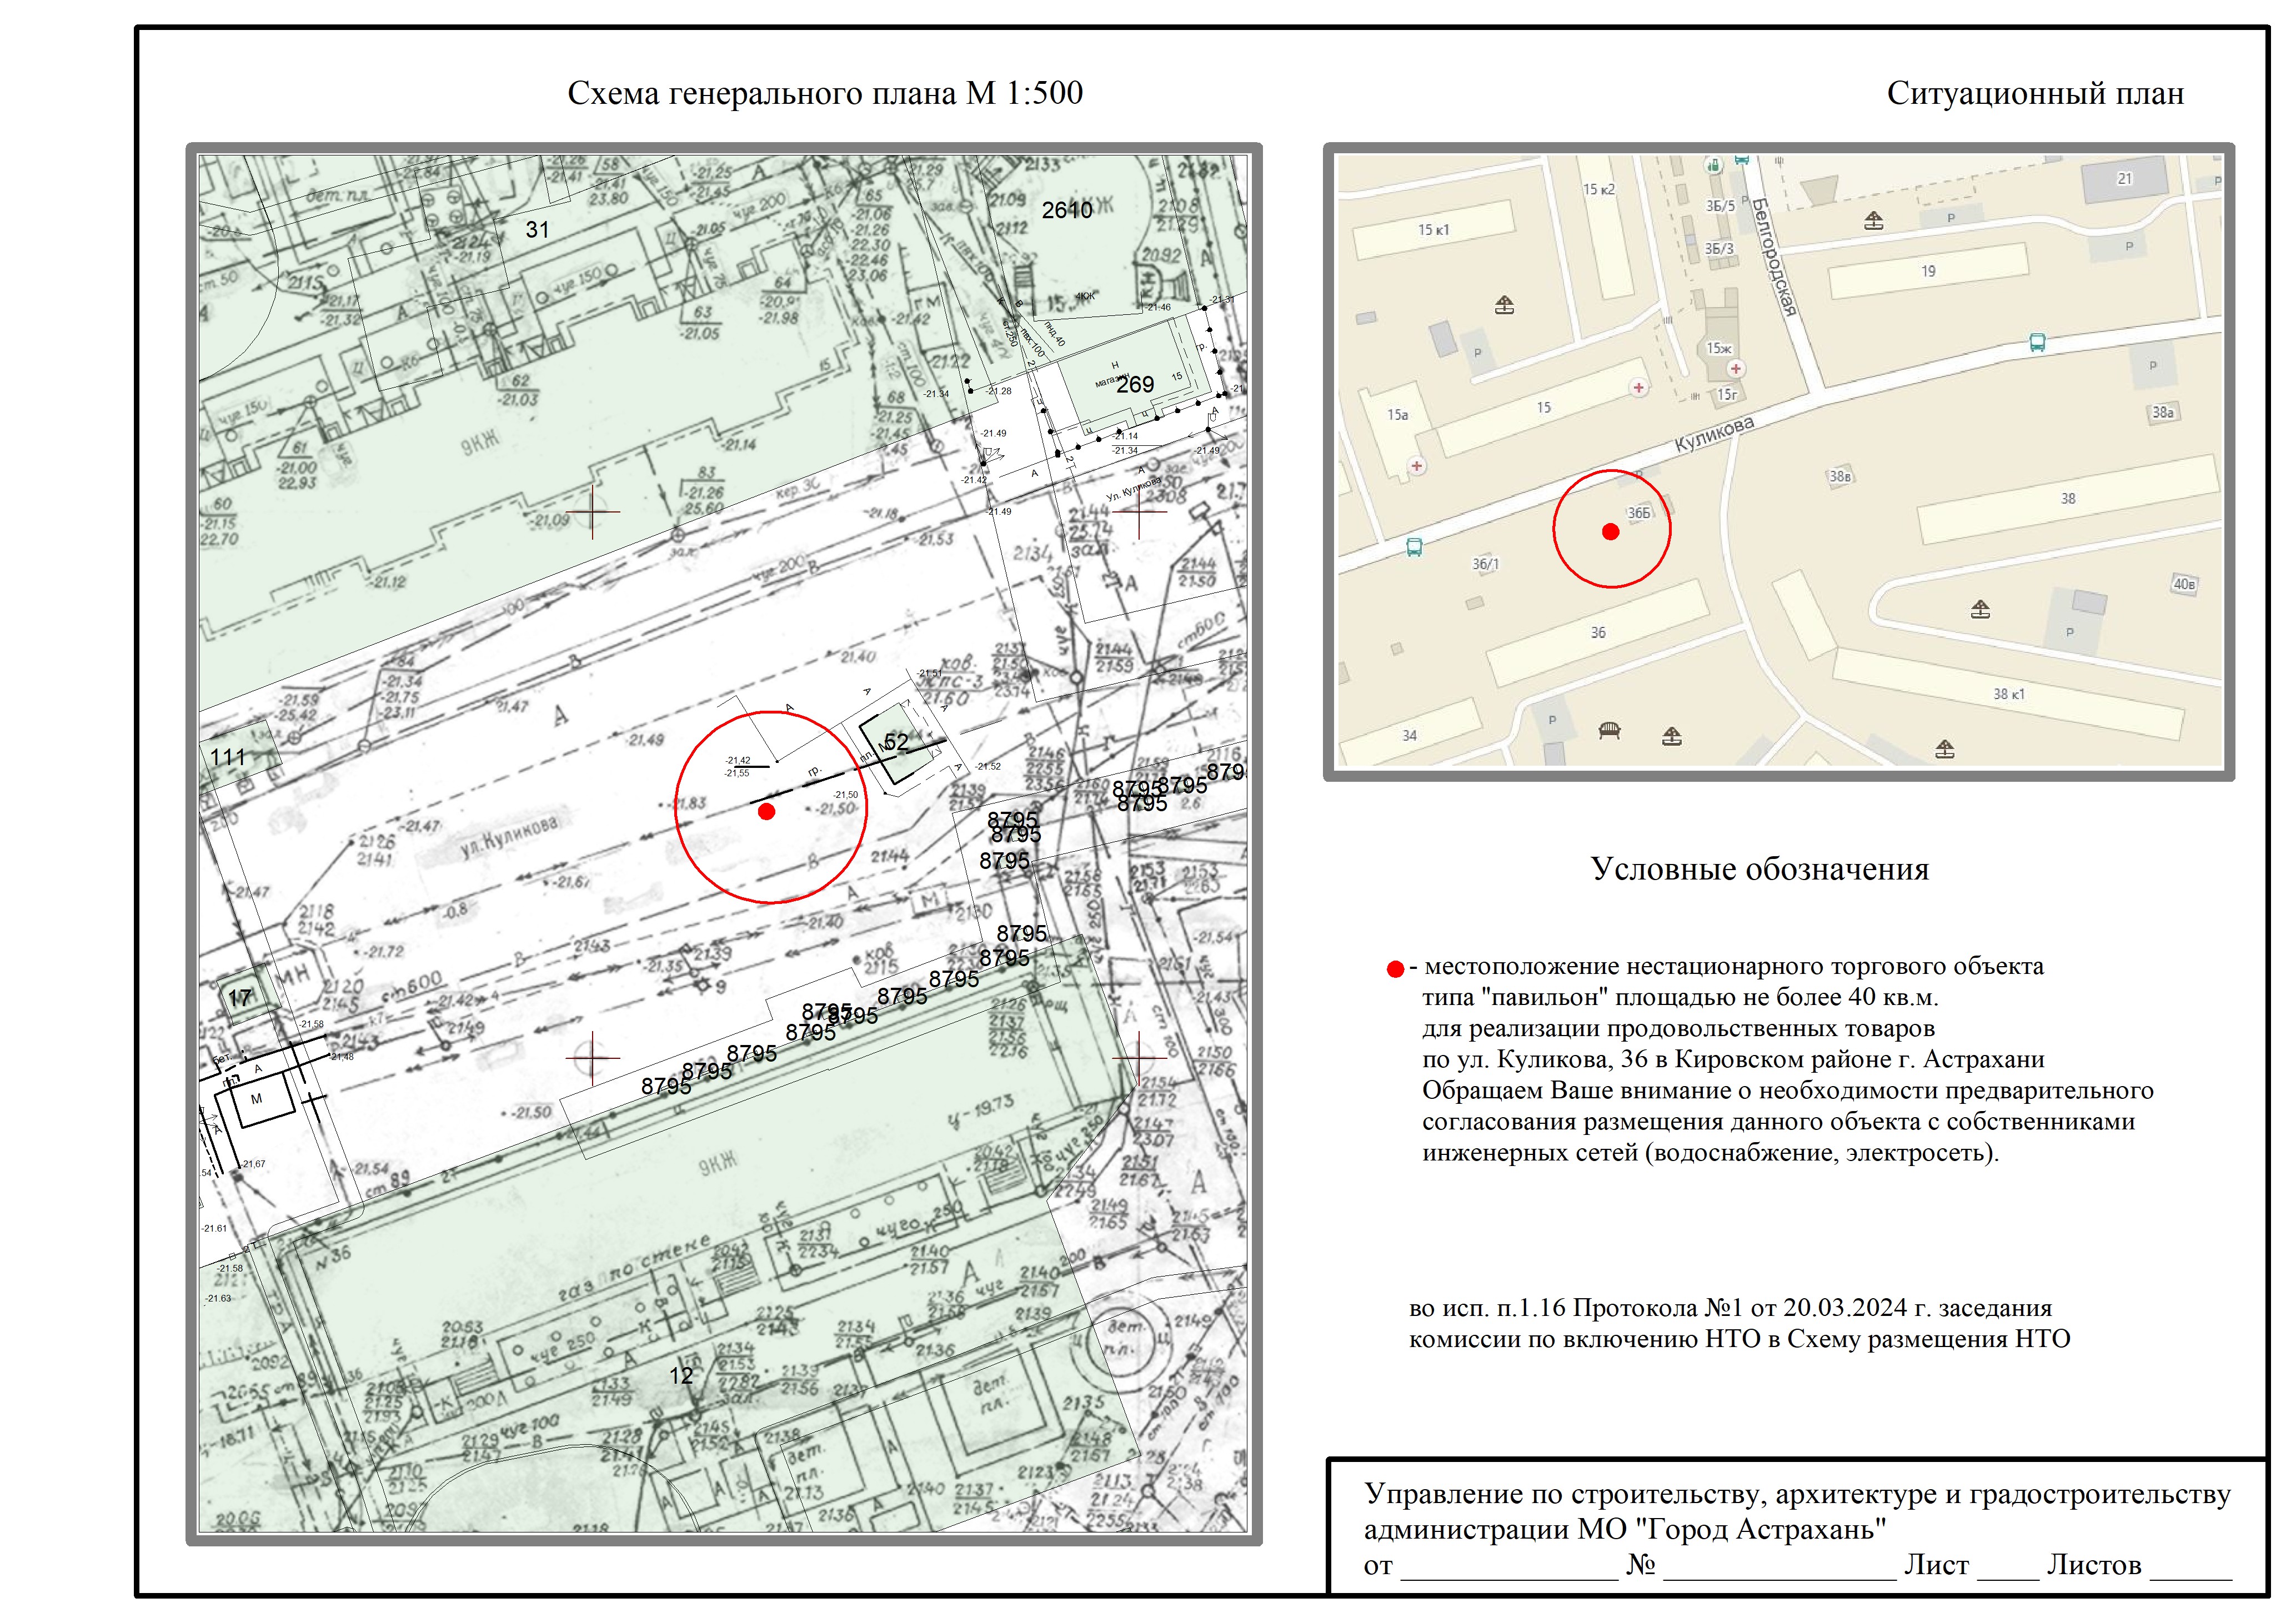The width and height of the screenshot is (2296, 1623).
Task: Click the medical cross icon at 15ж
Action: click(1736, 369)
